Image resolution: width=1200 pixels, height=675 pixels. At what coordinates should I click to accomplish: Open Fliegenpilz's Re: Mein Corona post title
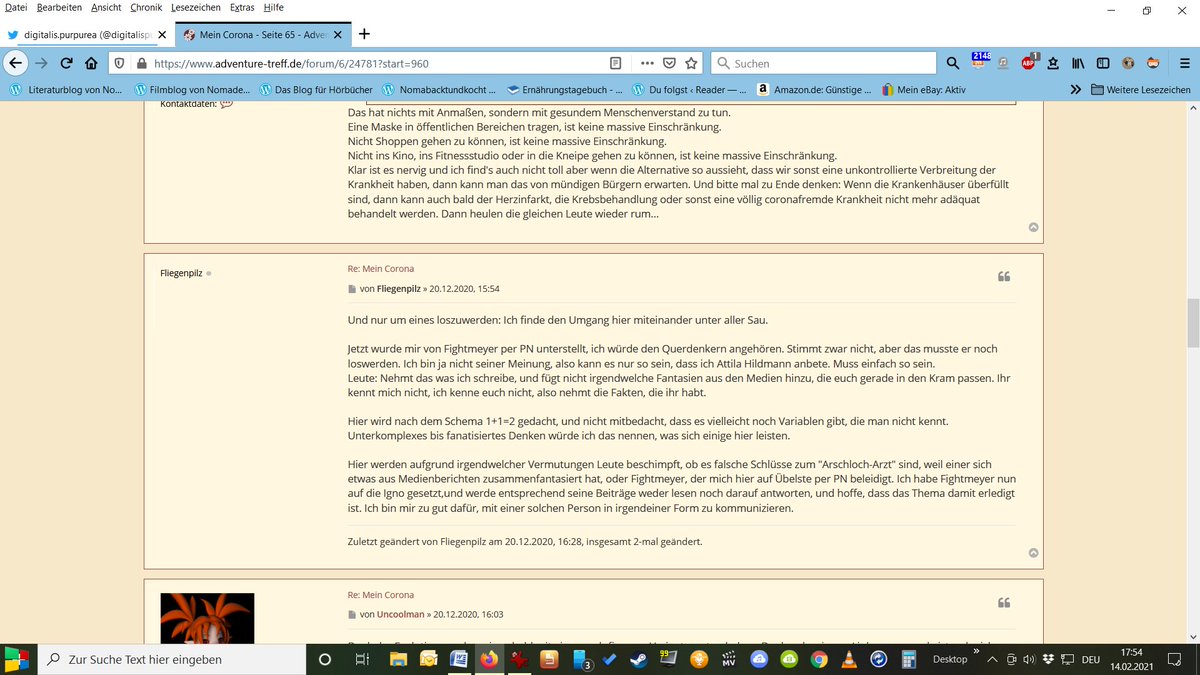(380, 268)
